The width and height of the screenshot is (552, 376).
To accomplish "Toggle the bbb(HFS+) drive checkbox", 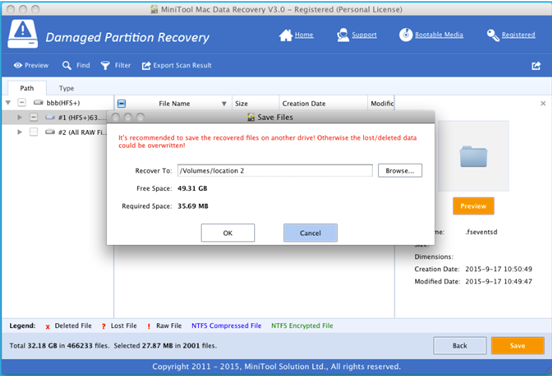I will 22,102.
